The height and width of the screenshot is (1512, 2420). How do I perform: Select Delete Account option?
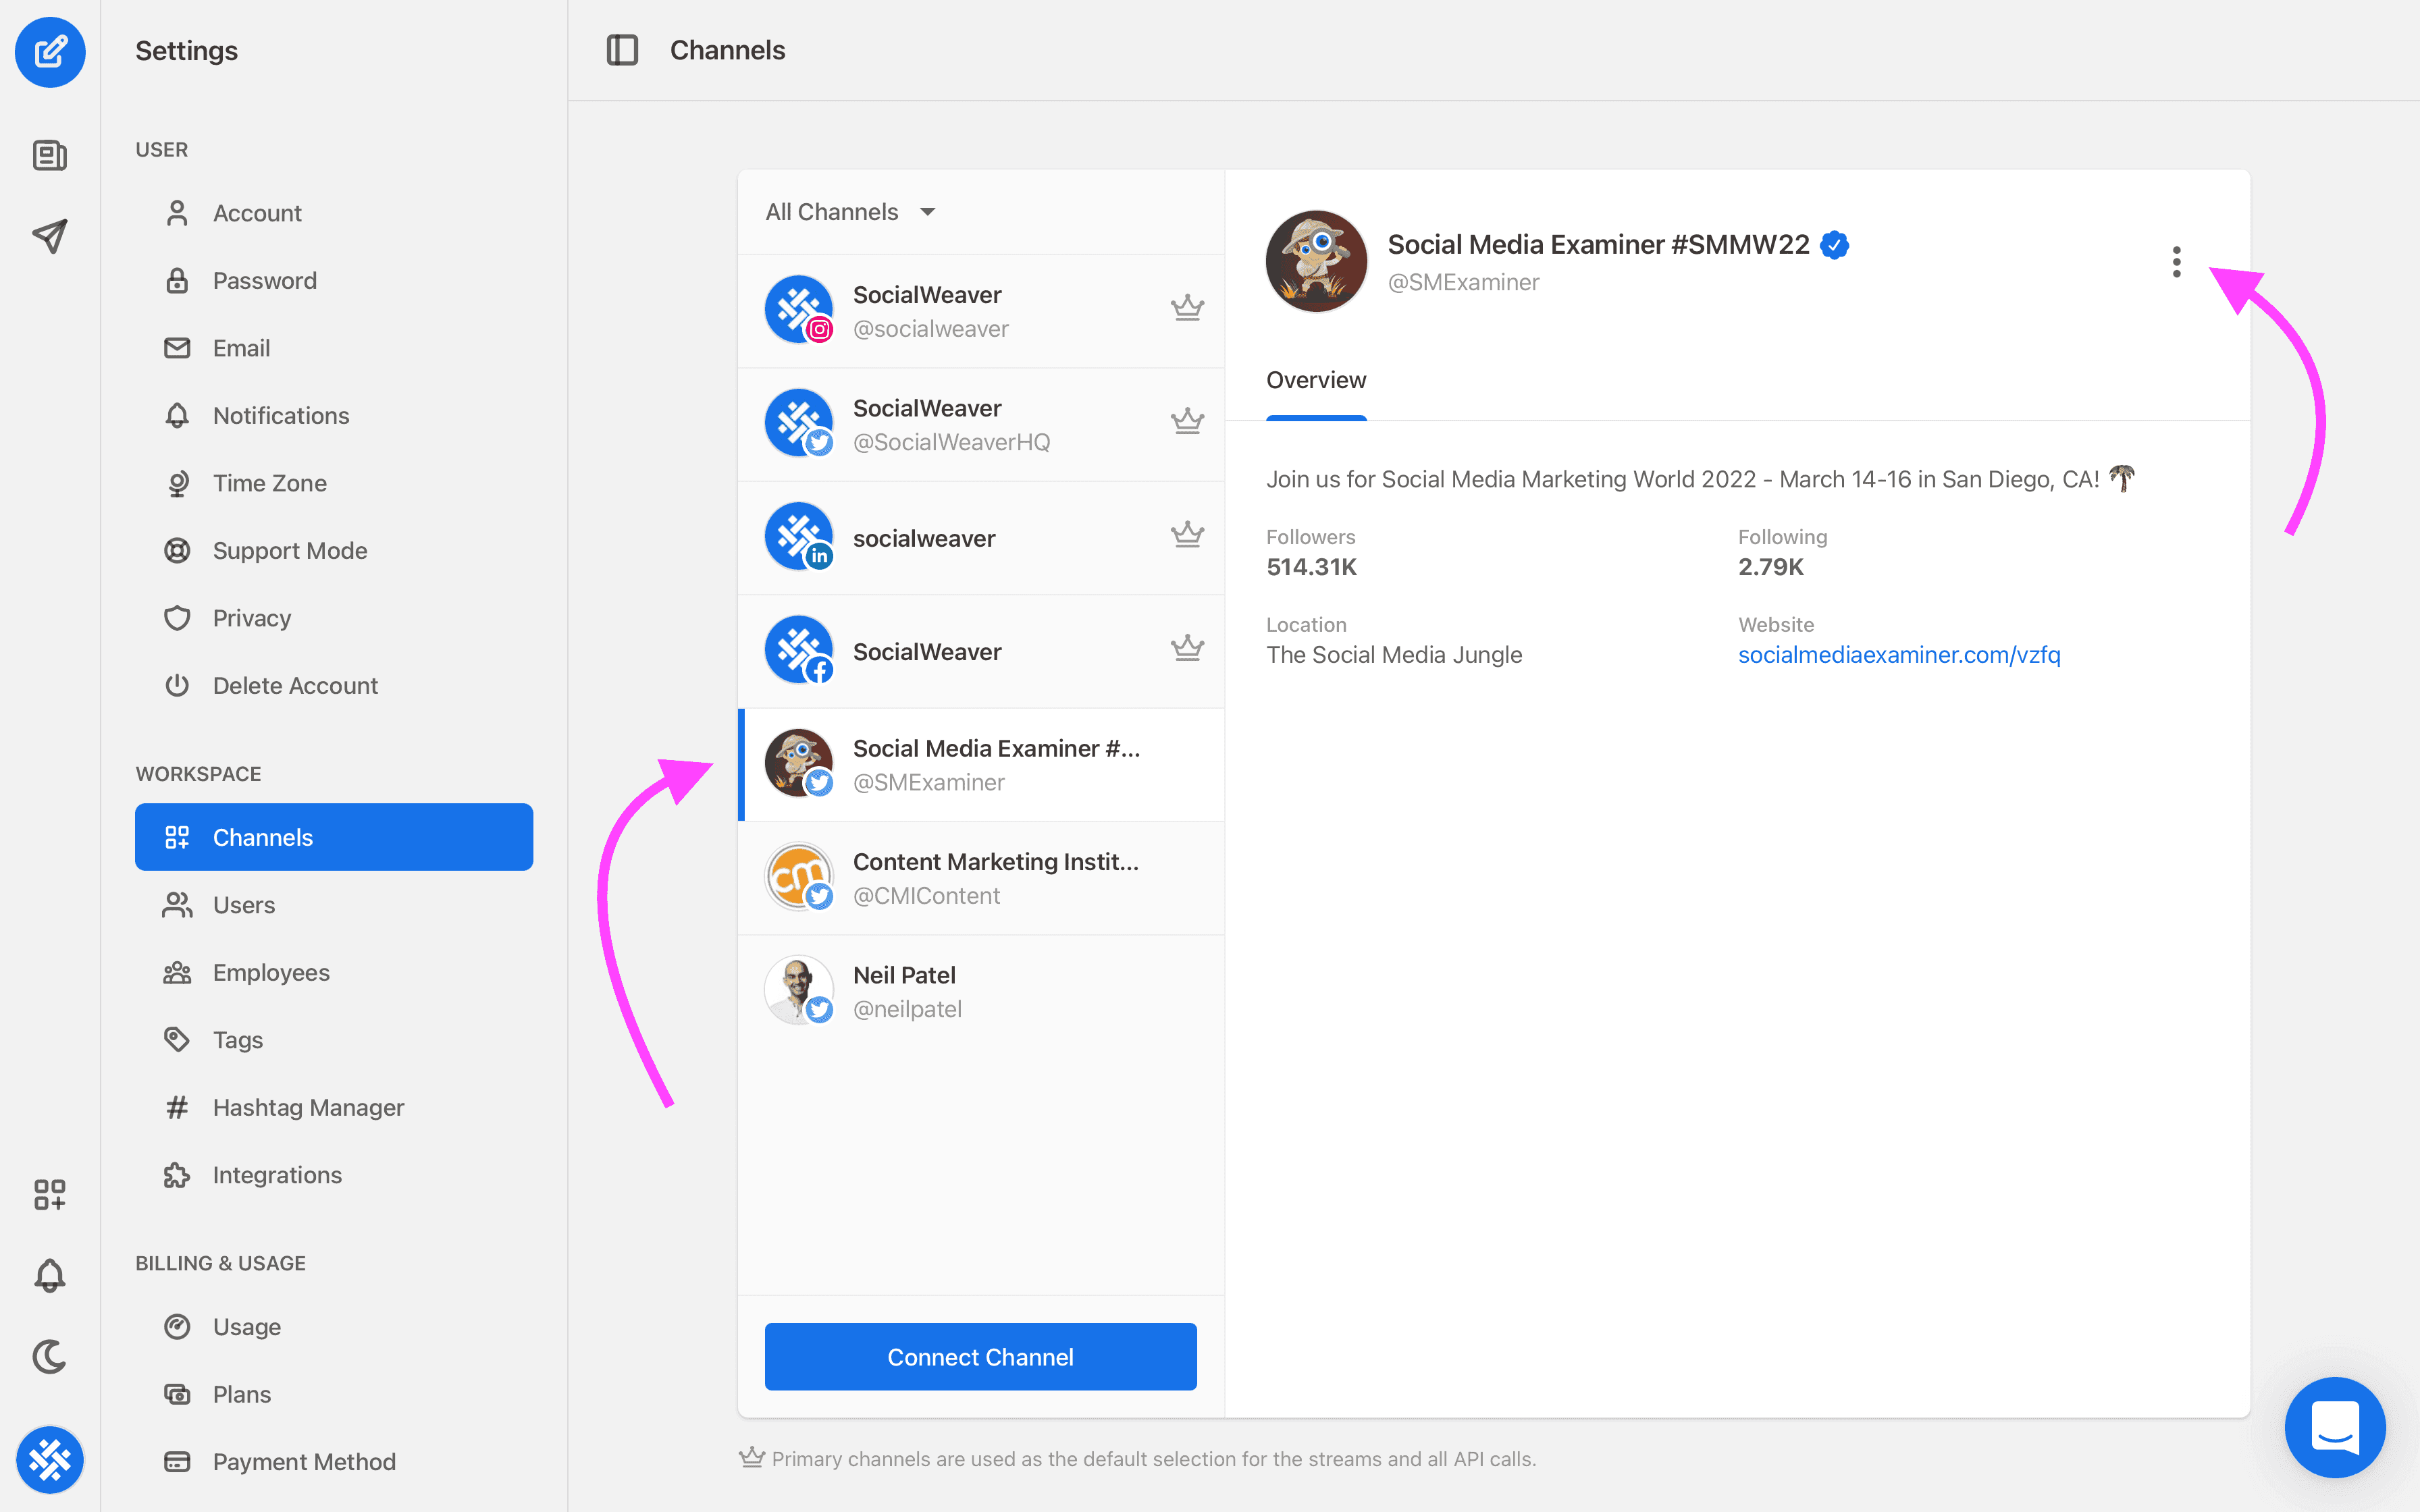[334, 685]
